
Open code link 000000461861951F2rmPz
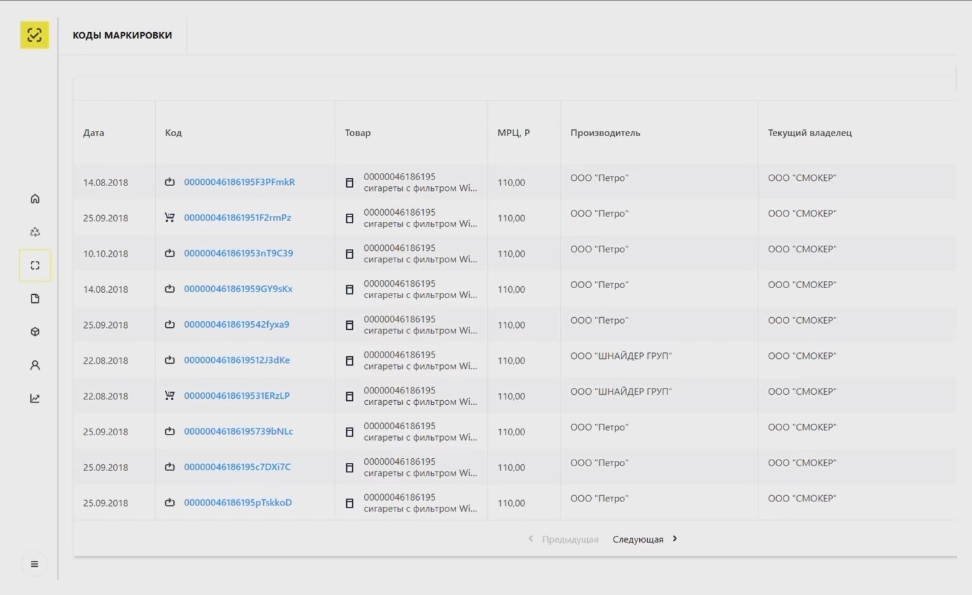click(237, 218)
